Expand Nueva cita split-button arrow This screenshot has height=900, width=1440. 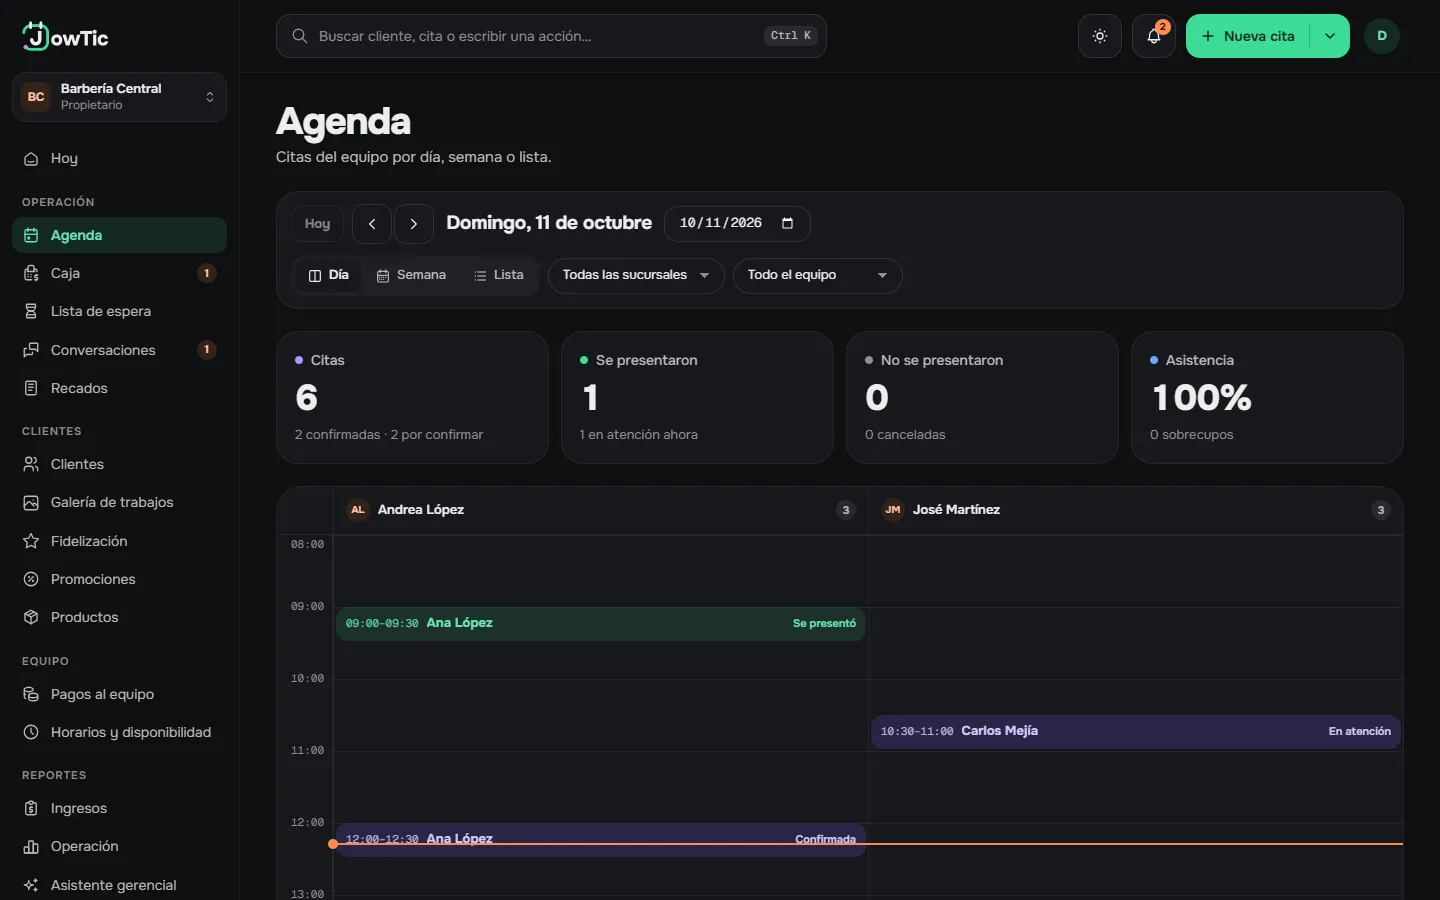(1330, 36)
